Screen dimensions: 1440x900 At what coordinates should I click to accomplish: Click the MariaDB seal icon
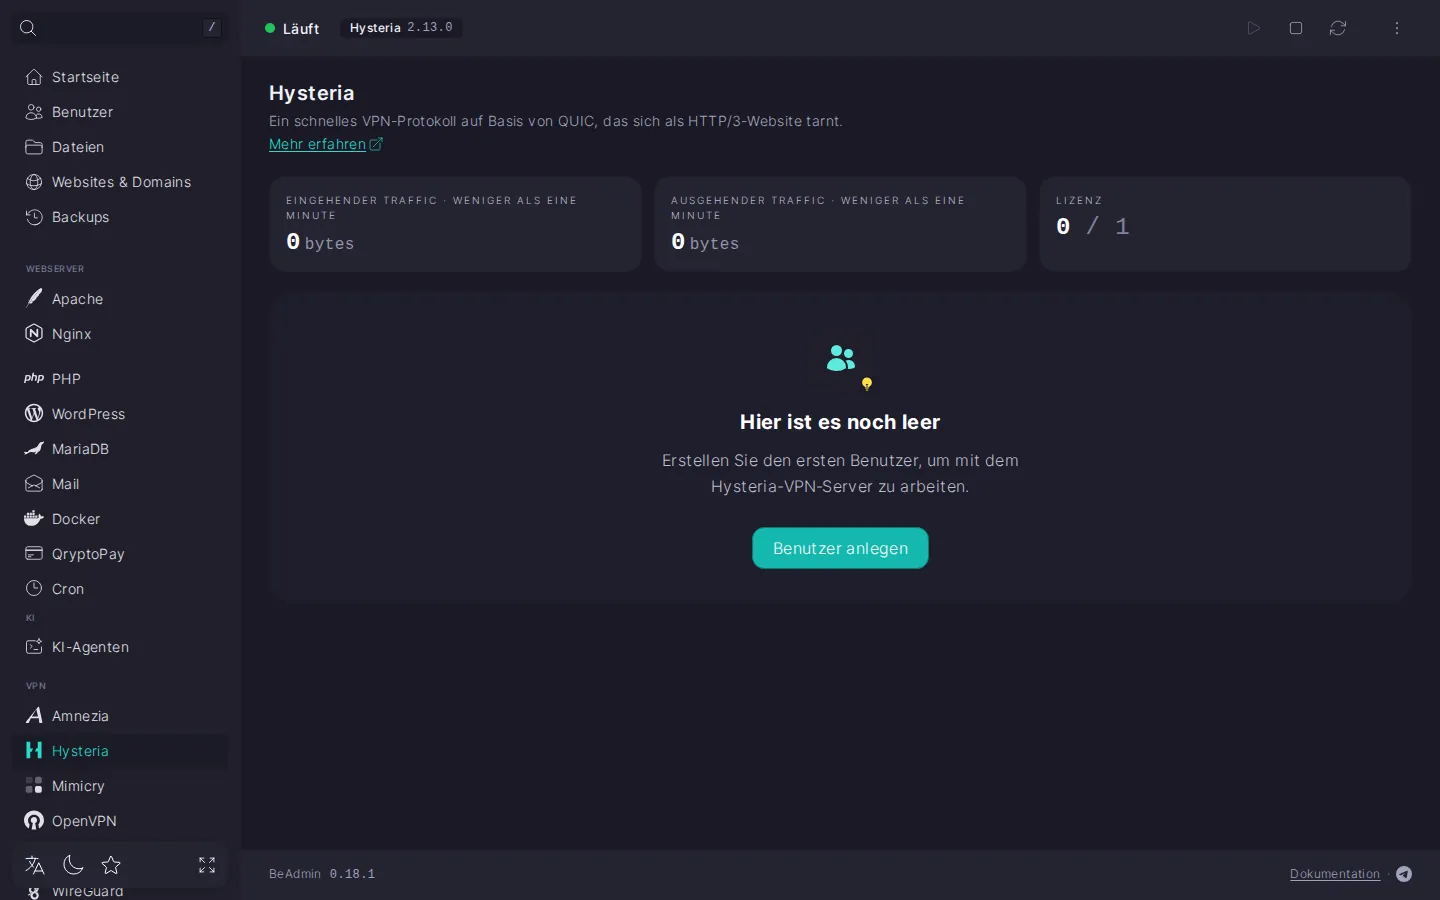coord(34,449)
